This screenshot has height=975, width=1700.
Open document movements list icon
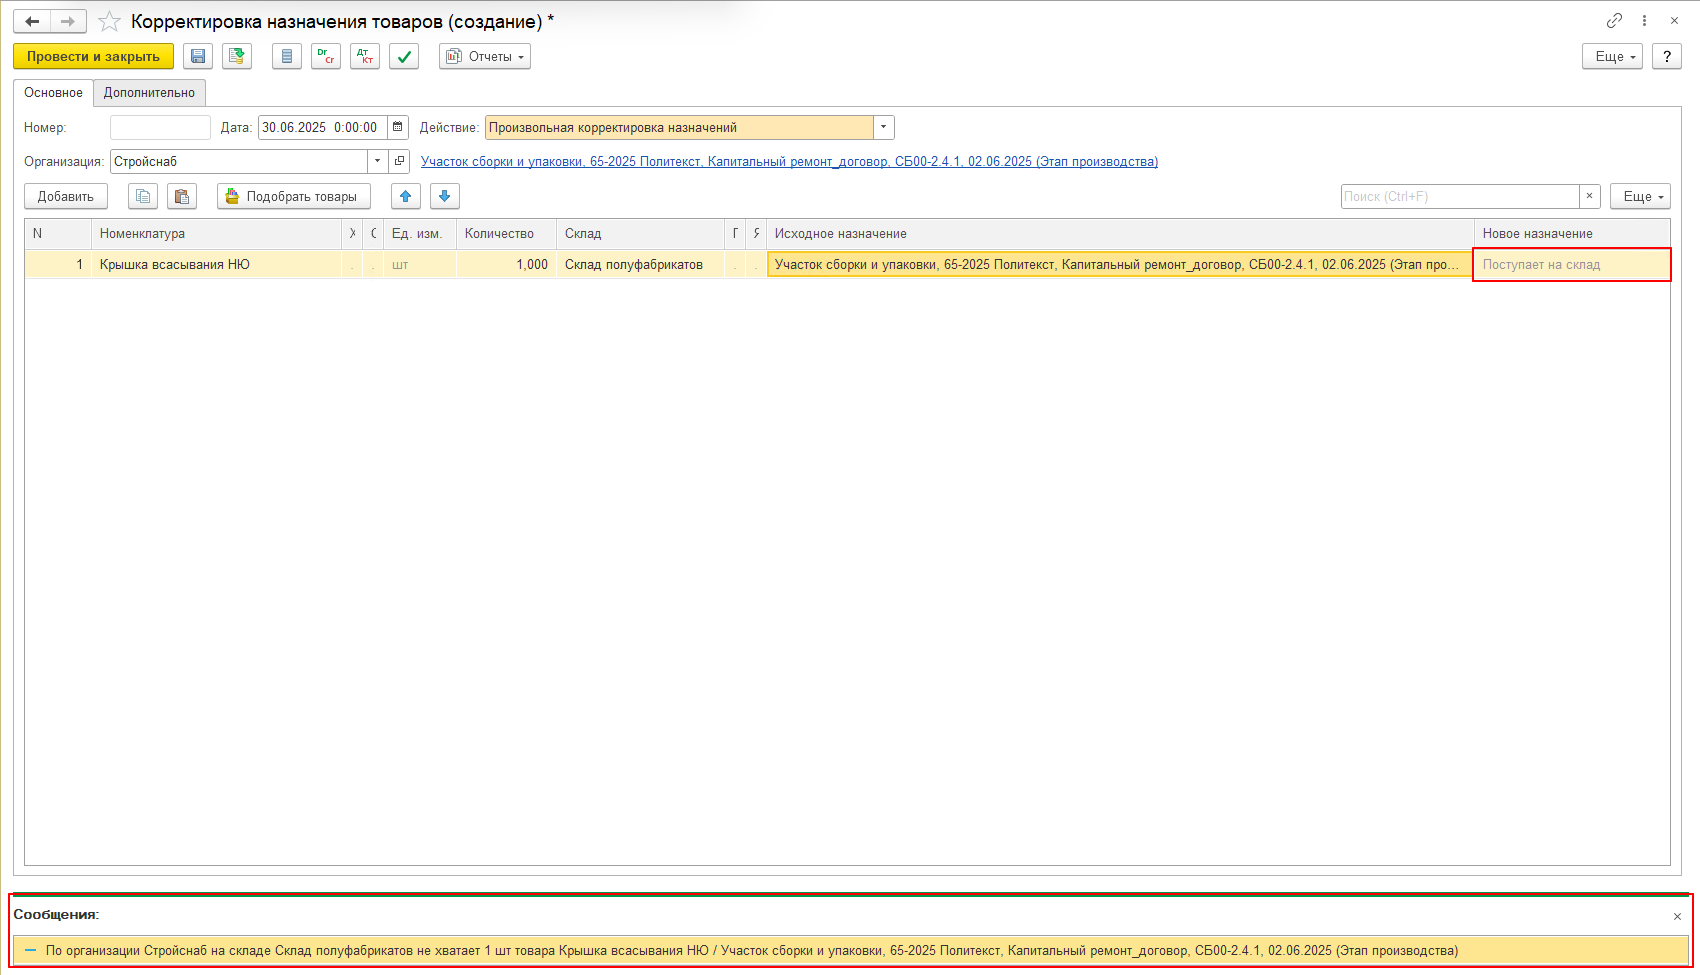pyautogui.click(x=287, y=57)
